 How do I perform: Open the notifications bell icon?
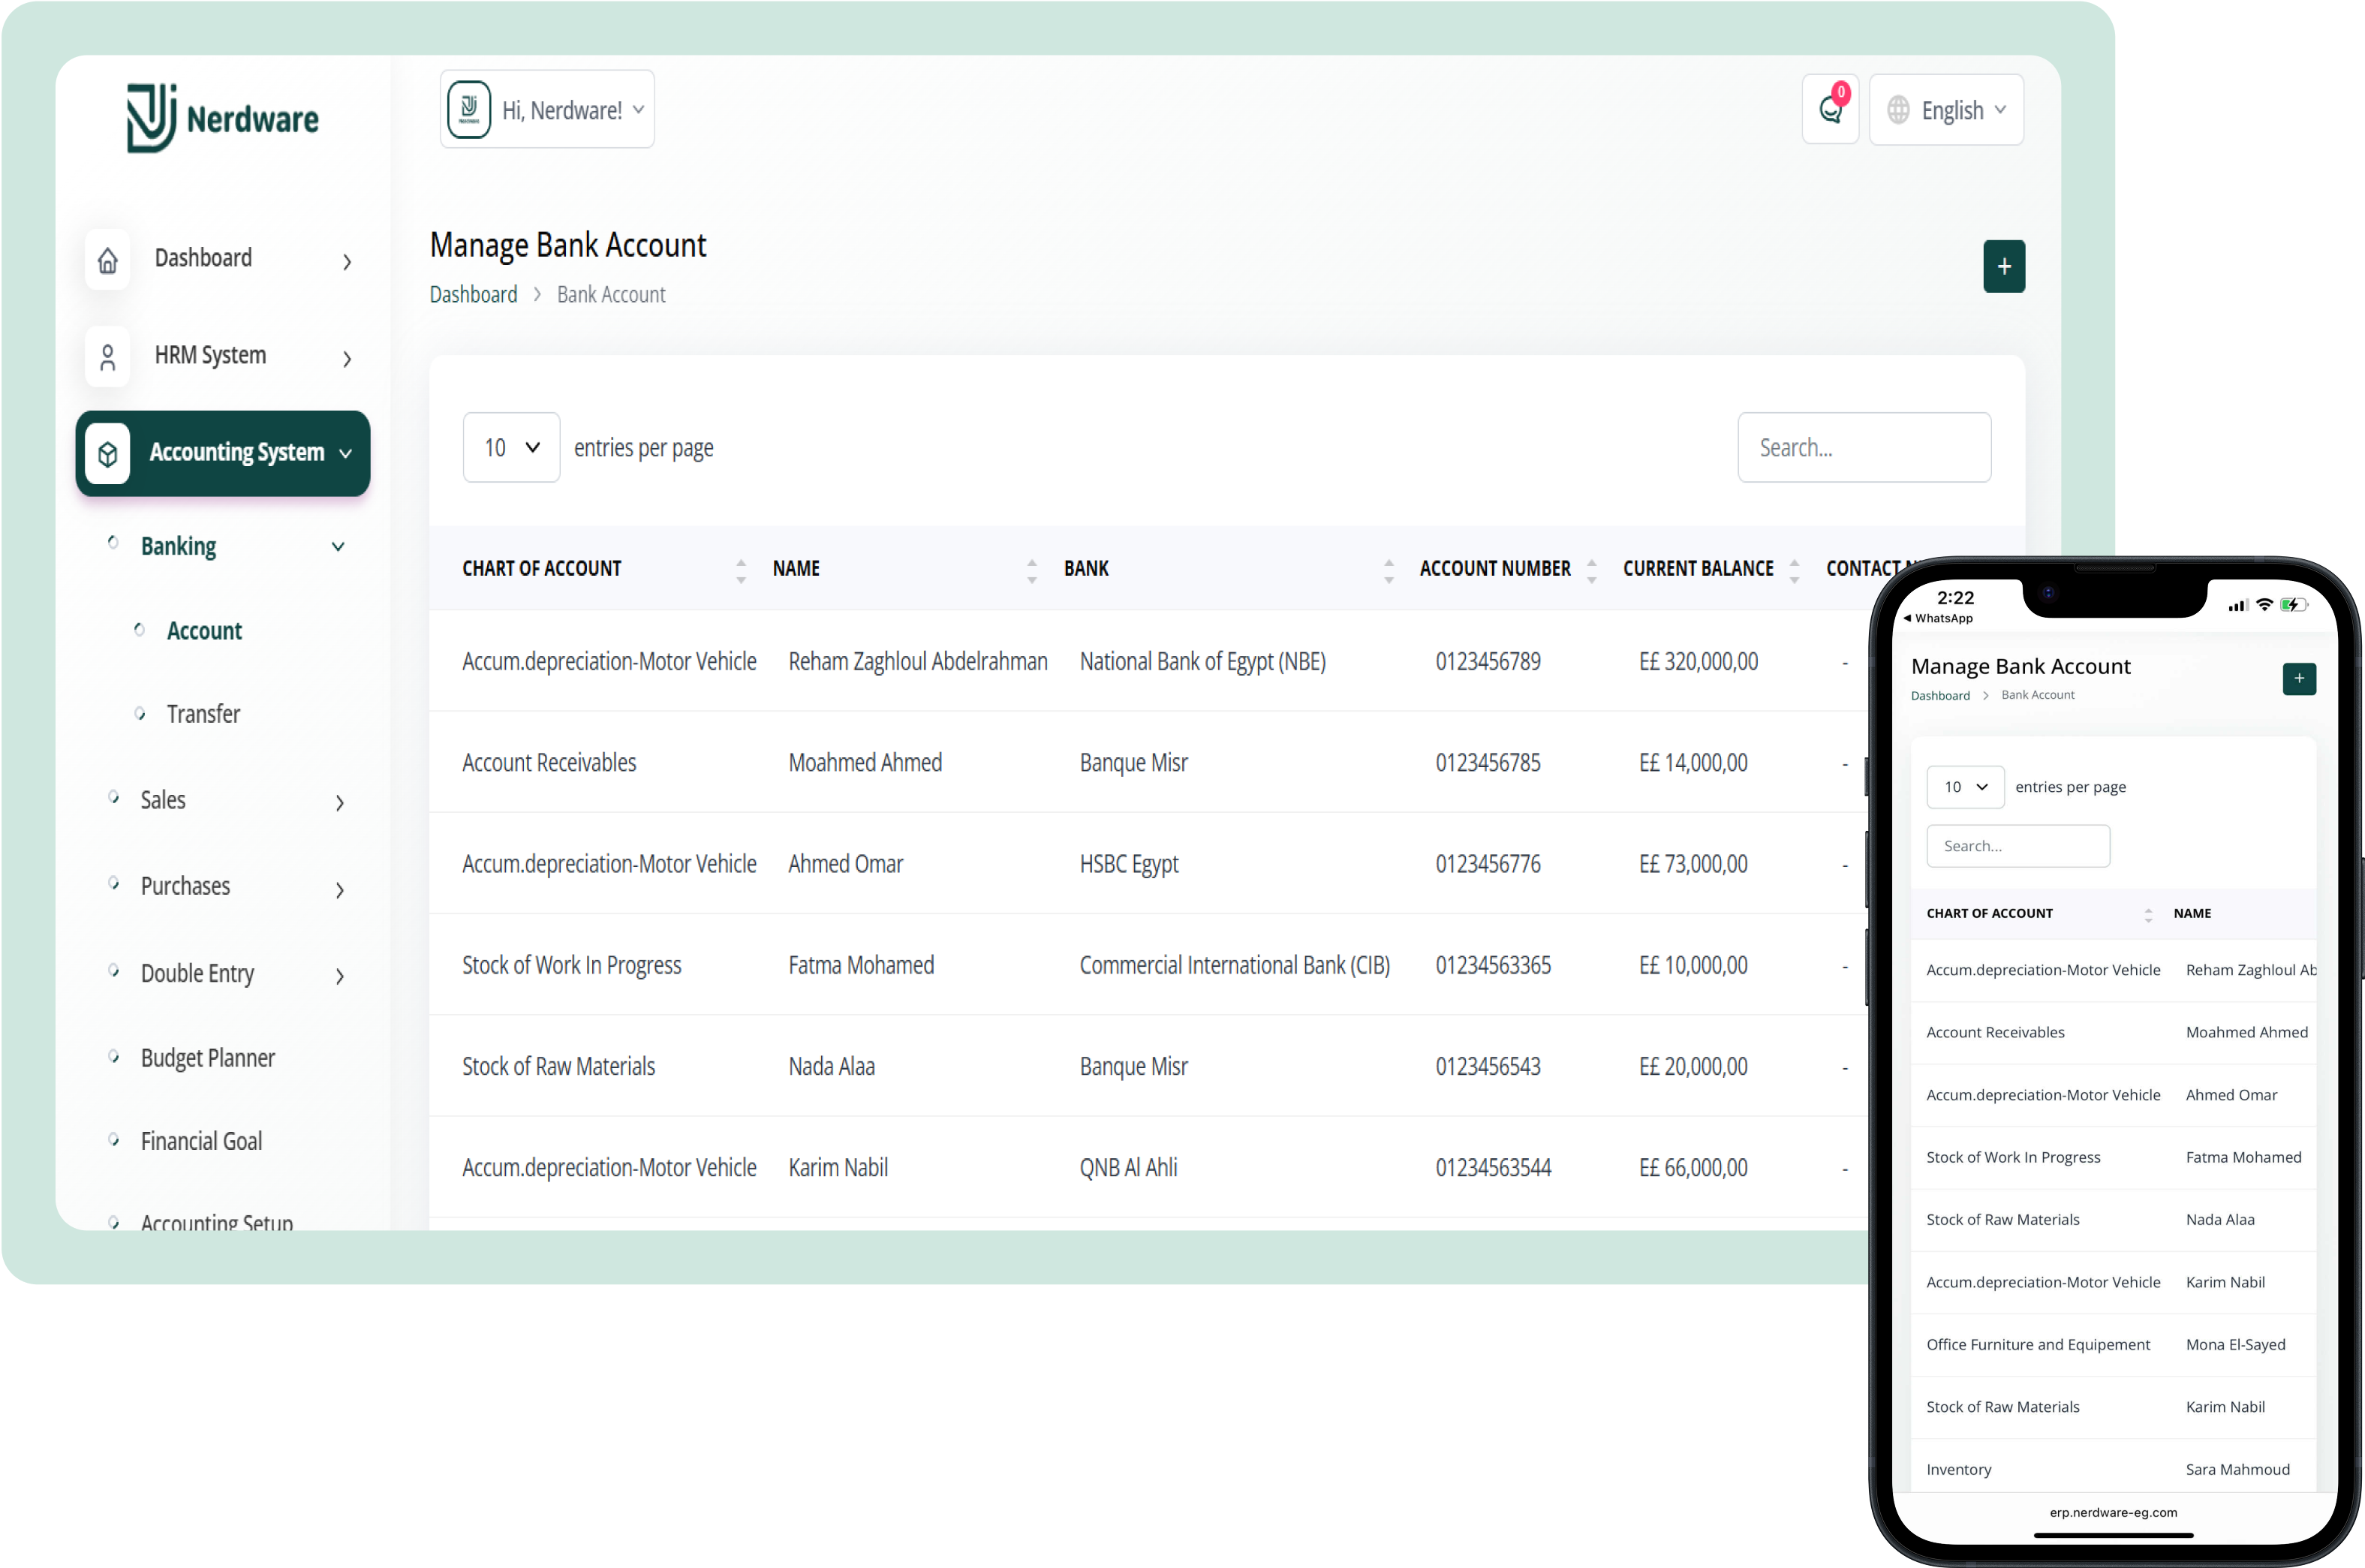tap(1830, 110)
